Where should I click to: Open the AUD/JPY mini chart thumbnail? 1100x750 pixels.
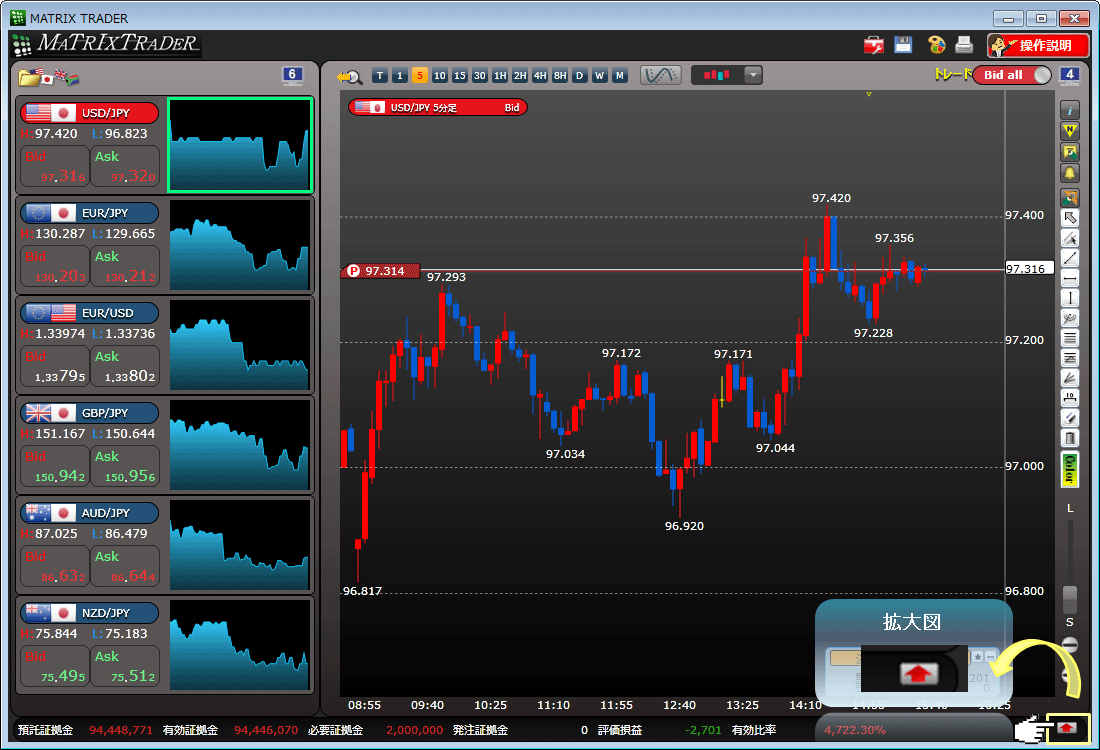pyautogui.click(x=240, y=544)
